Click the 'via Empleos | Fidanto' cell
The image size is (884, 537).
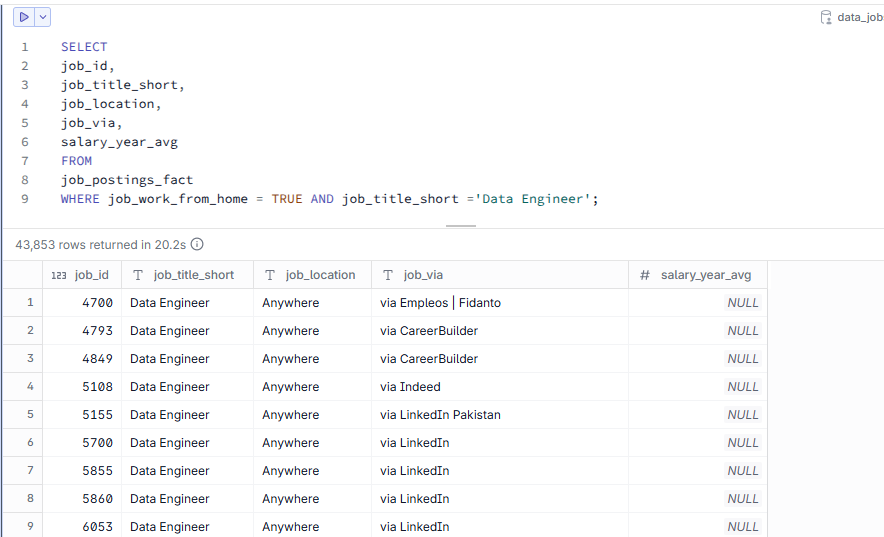coord(500,303)
